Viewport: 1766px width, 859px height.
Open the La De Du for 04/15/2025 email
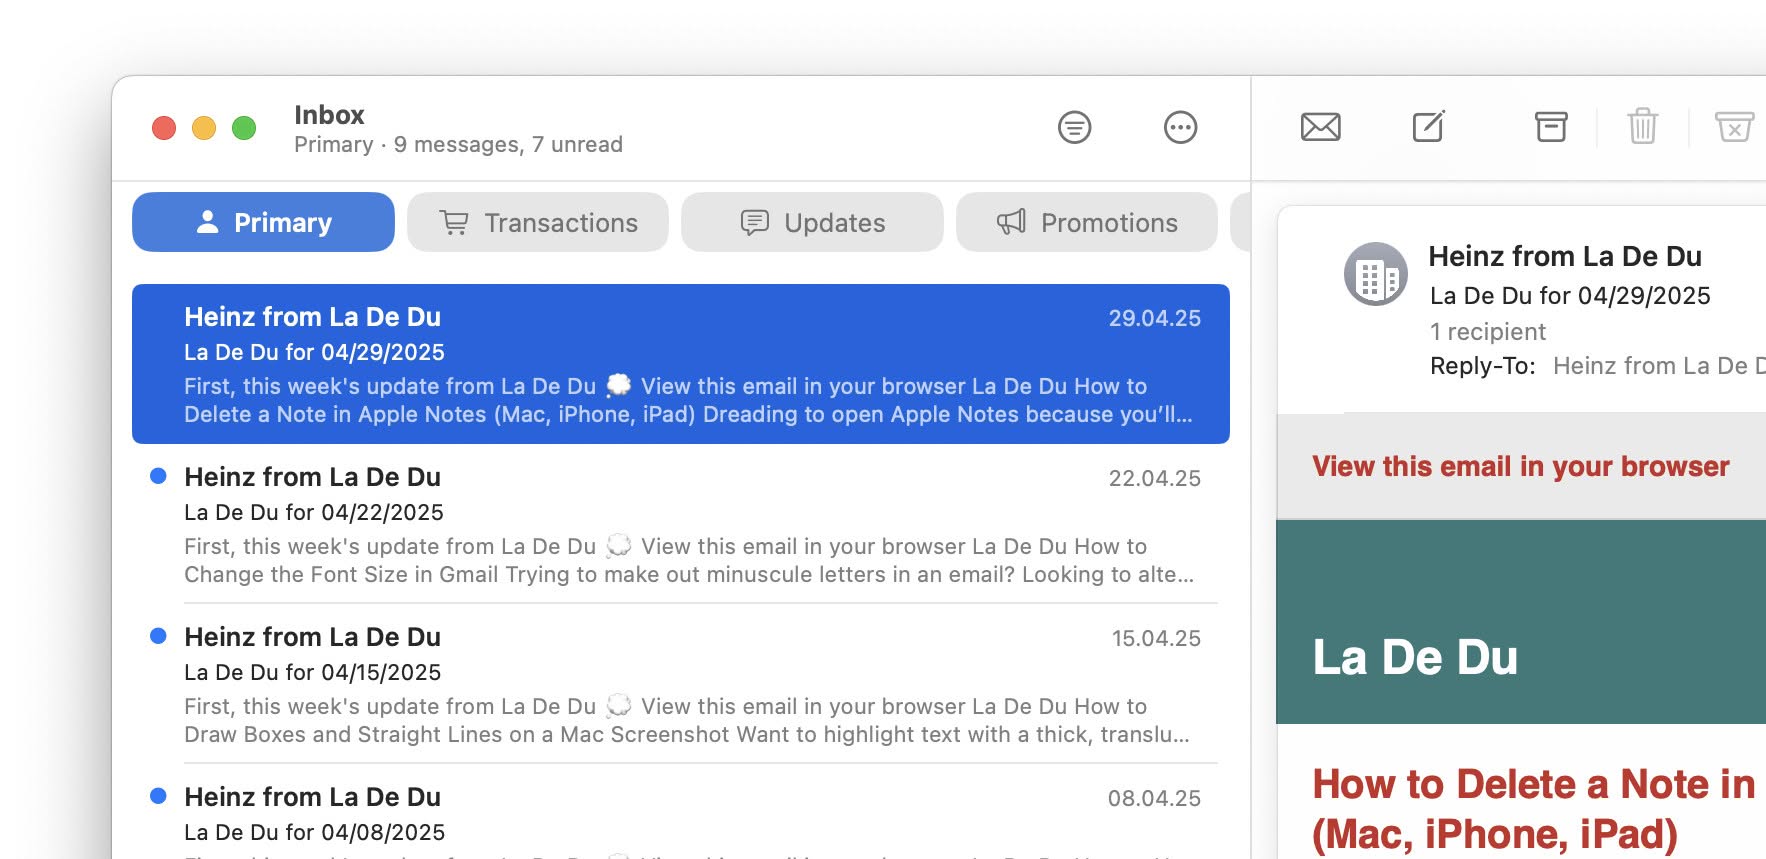pos(681,684)
